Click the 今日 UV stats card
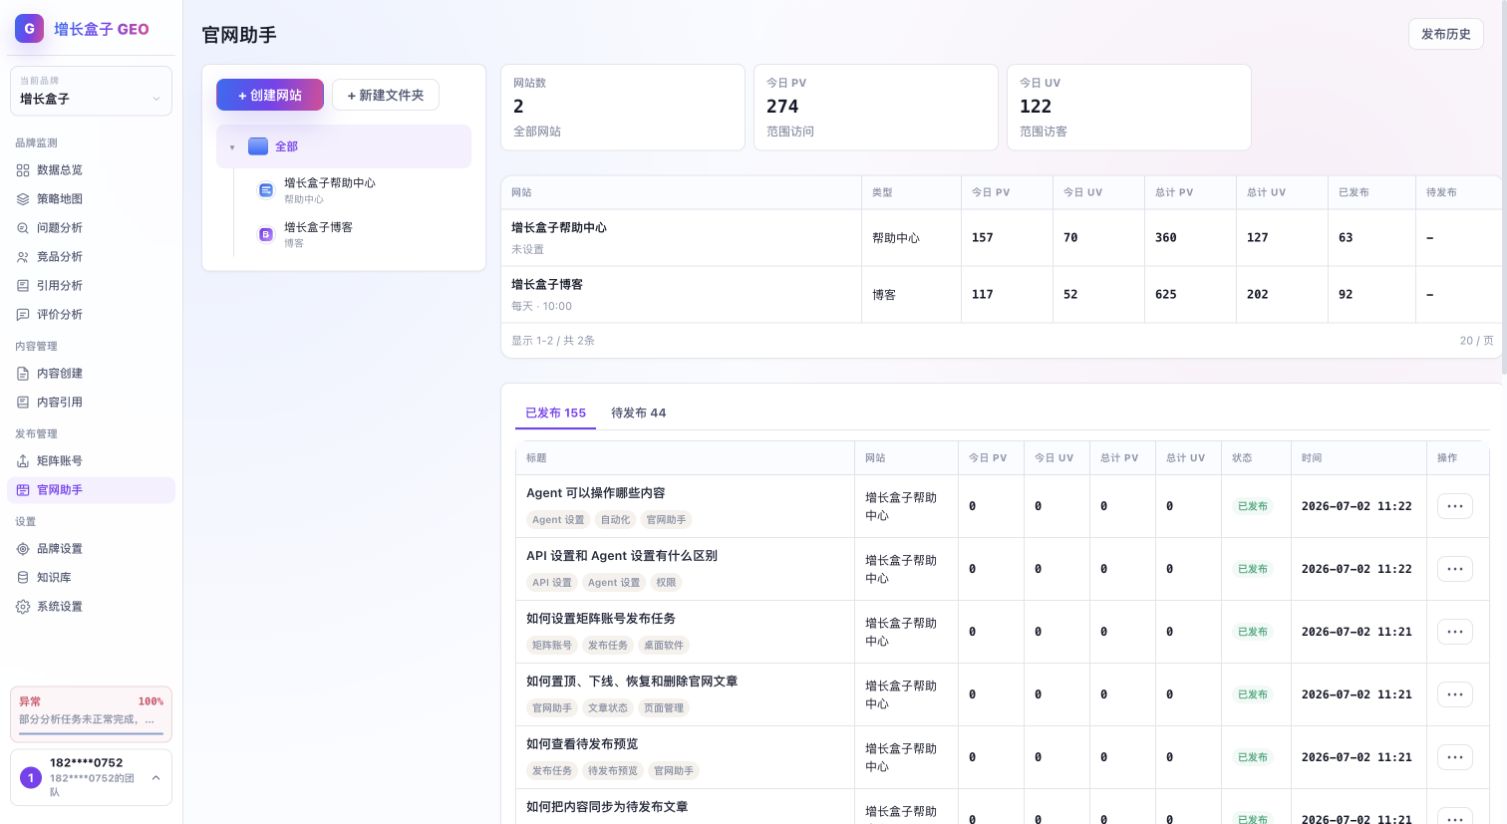The height and width of the screenshot is (824, 1507). pos(1129,107)
